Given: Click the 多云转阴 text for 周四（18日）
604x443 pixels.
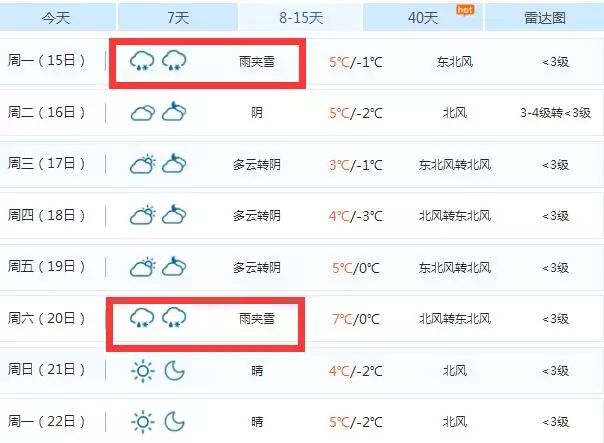Looking at the screenshot, I should pyautogui.click(x=256, y=216).
